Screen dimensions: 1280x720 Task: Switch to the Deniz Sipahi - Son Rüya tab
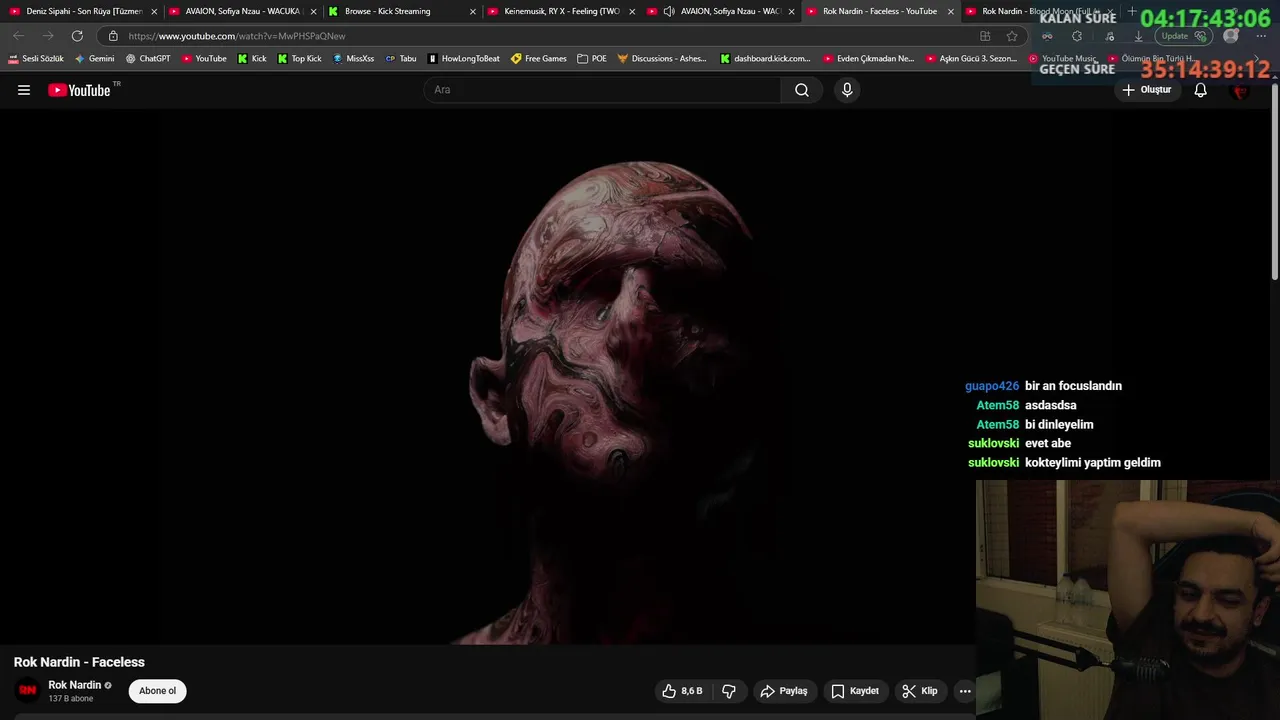[84, 11]
